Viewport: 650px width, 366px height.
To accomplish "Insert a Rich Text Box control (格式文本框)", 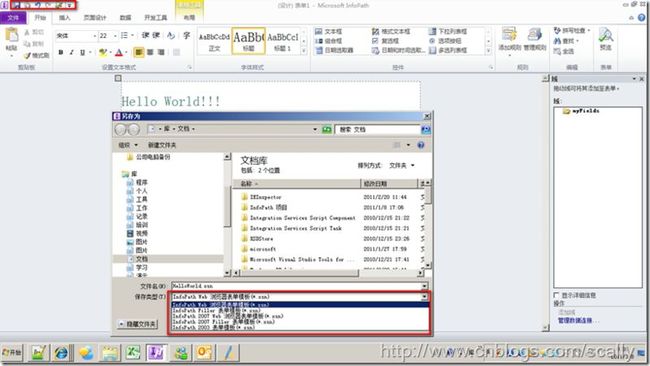I will (x=391, y=32).
